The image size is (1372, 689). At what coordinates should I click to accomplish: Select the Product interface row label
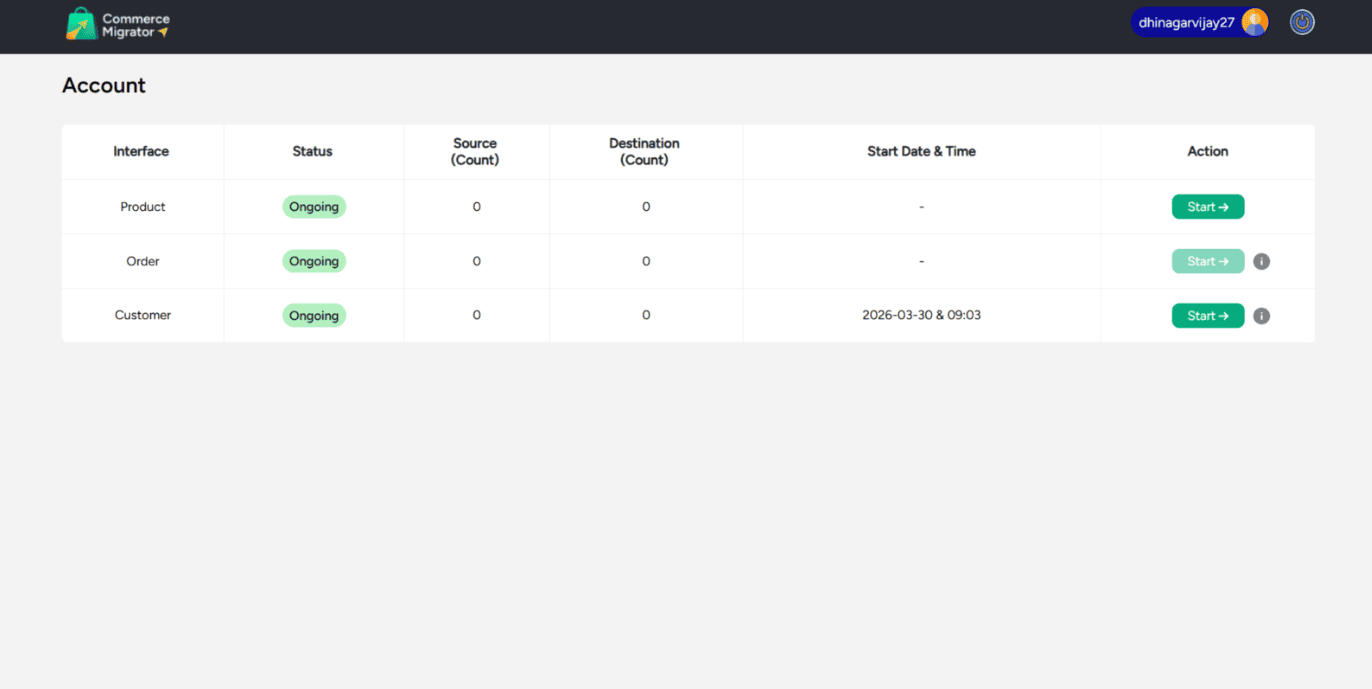tap(143, 207)
